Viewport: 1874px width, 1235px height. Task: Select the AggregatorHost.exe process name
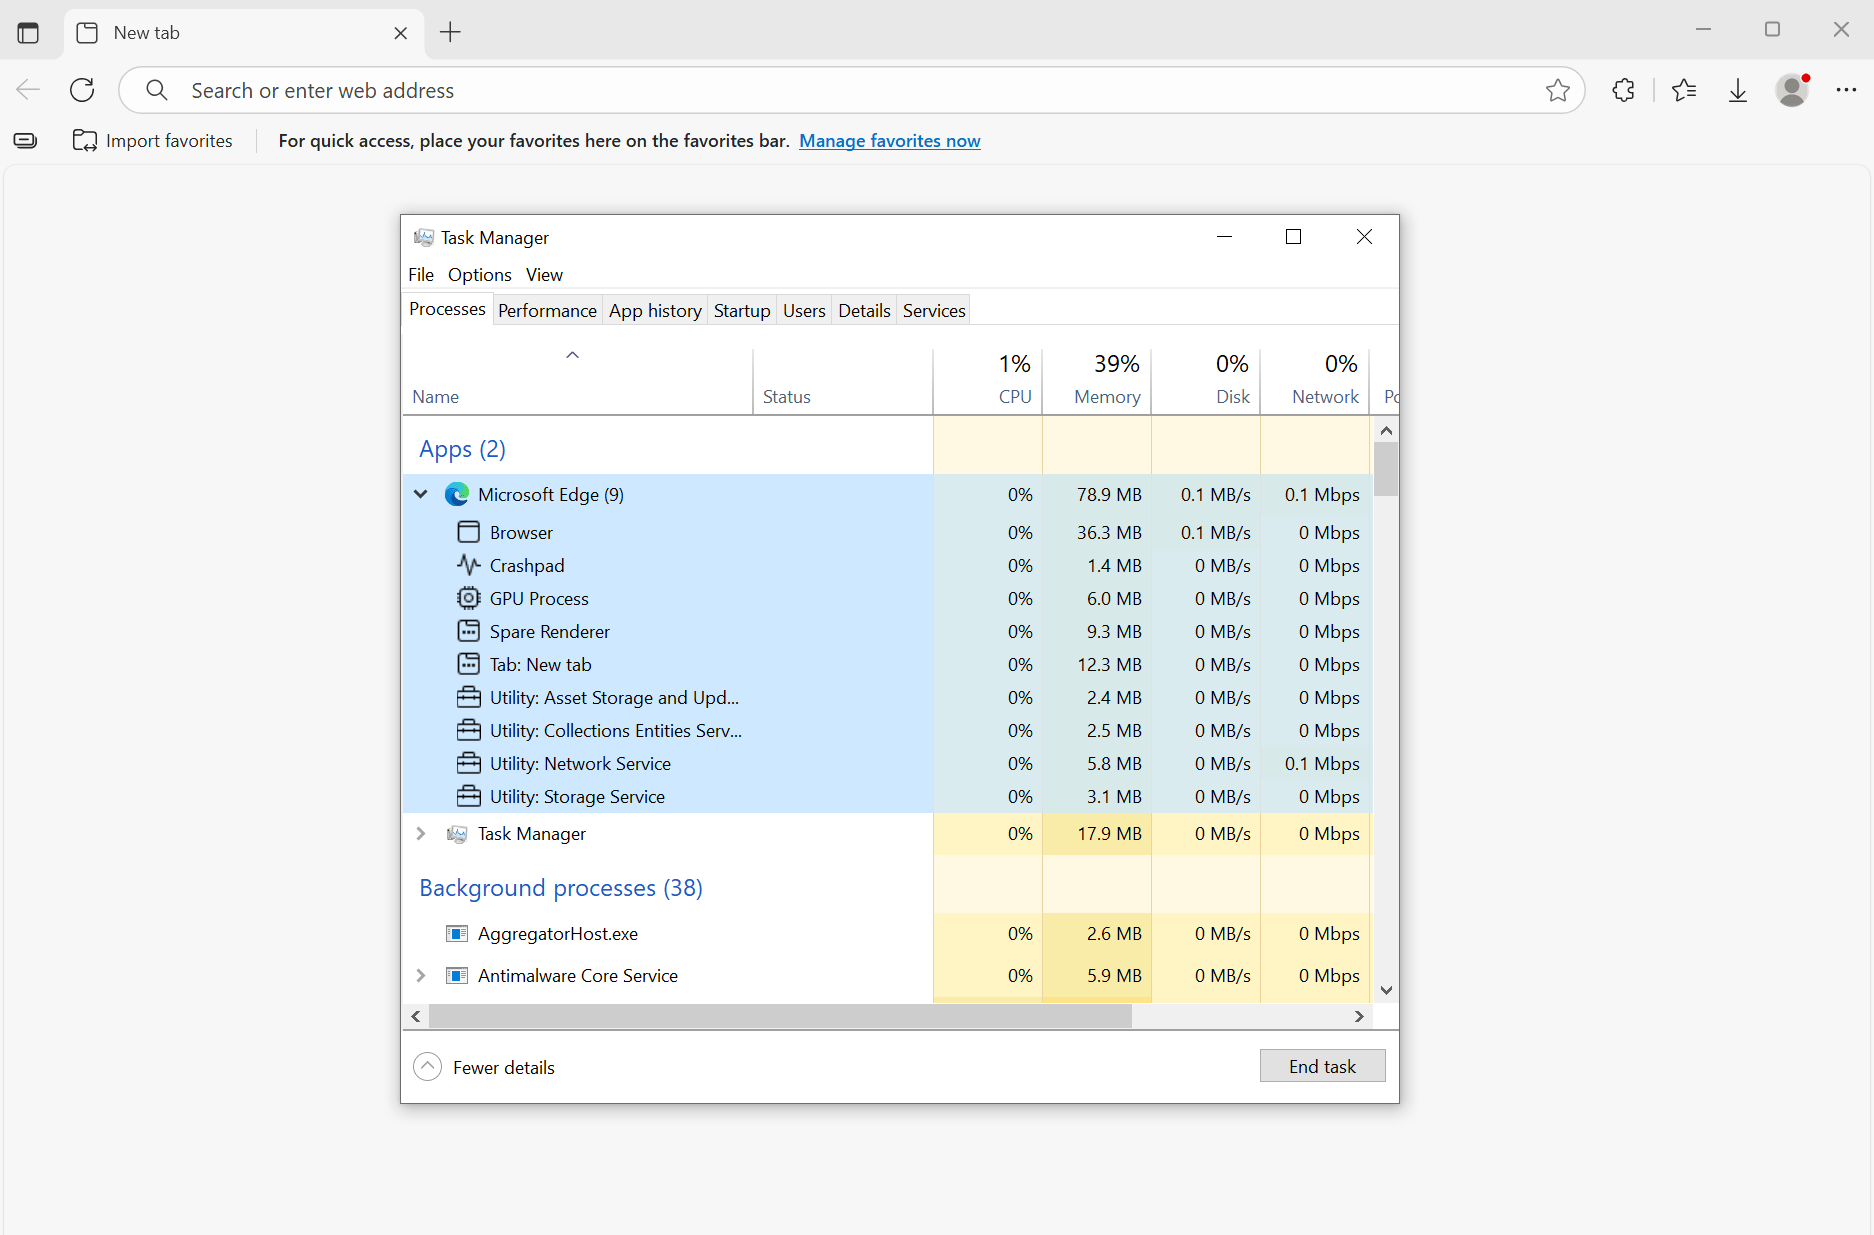558,934
